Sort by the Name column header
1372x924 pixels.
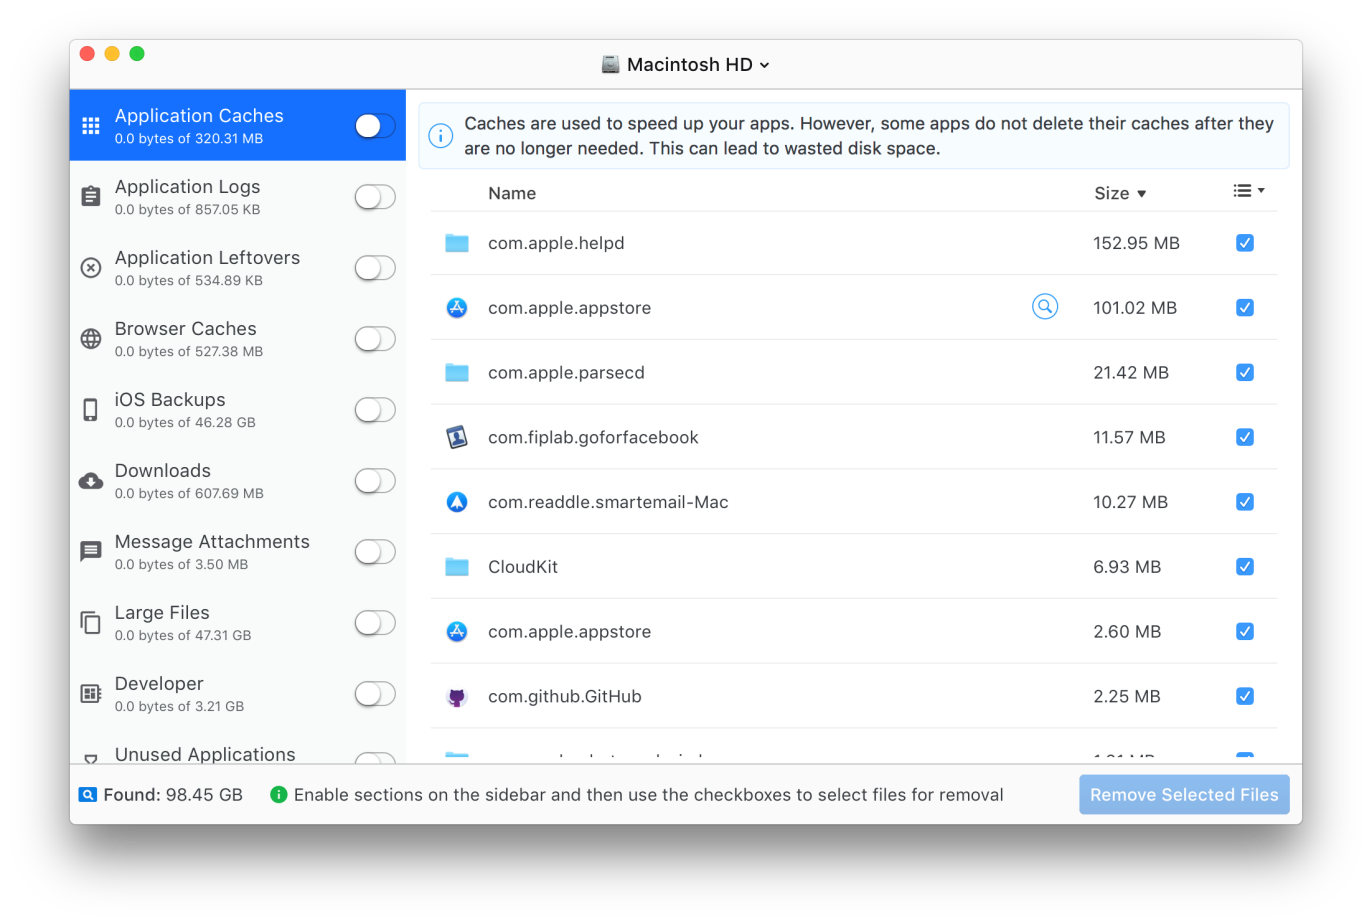[512, 194]
